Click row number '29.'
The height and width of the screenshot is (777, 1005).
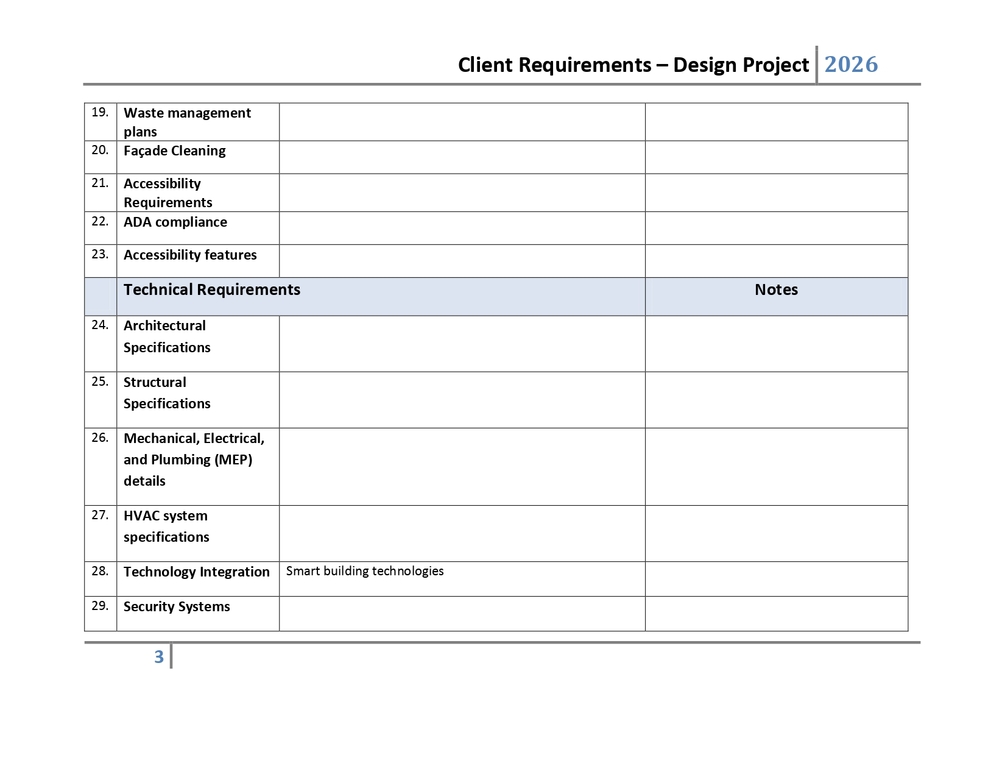coord(100,605)
